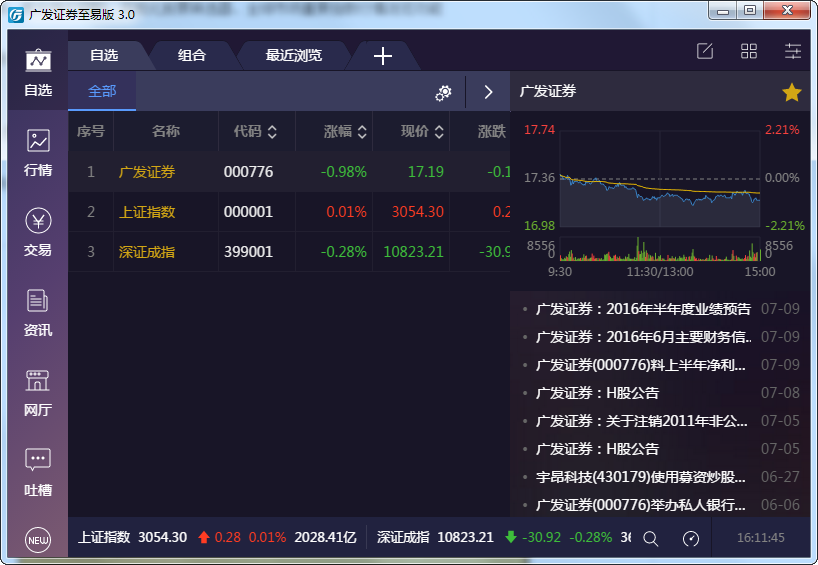Click stock code 000776
Viewport: 818px width, 565px height.
[248, 172]
